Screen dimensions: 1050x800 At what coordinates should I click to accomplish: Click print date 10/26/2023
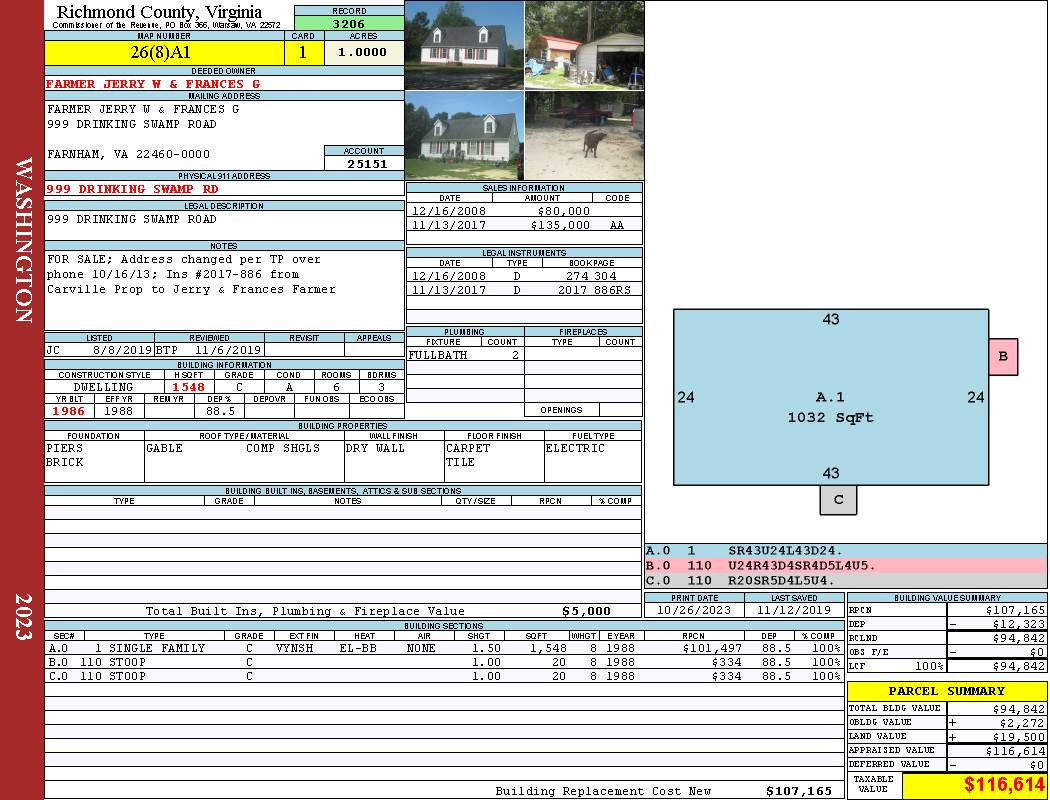694,610
